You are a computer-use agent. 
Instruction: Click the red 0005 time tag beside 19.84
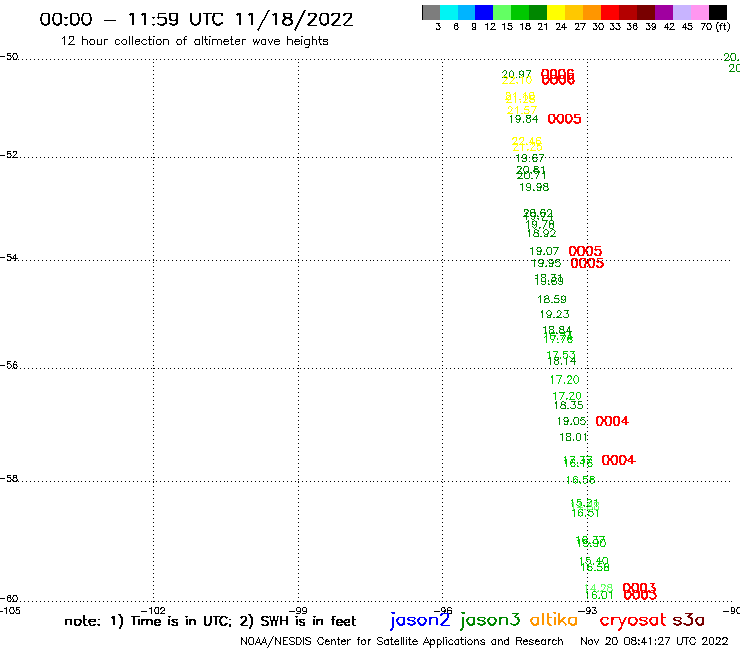(564, 119)
